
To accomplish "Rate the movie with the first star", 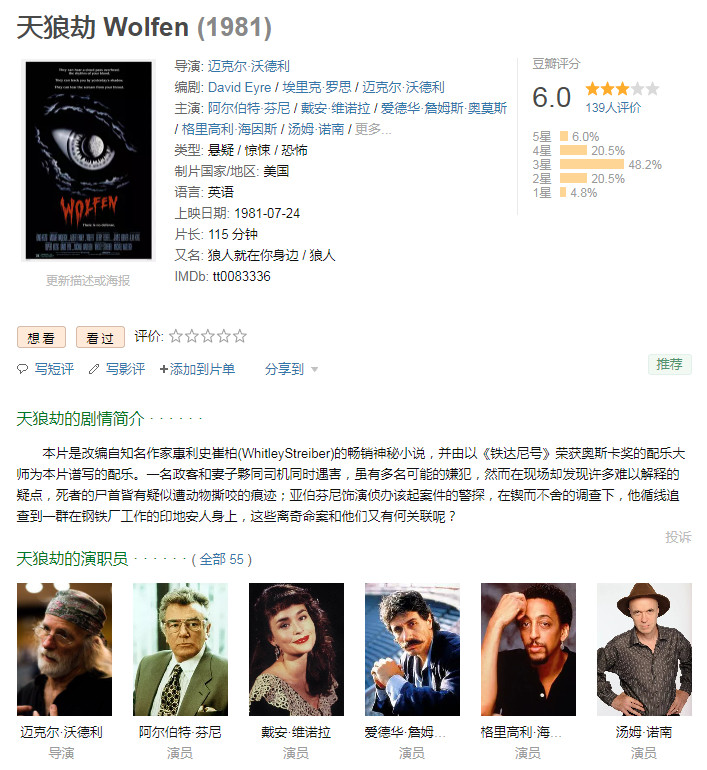I will [x=175, y=336].
